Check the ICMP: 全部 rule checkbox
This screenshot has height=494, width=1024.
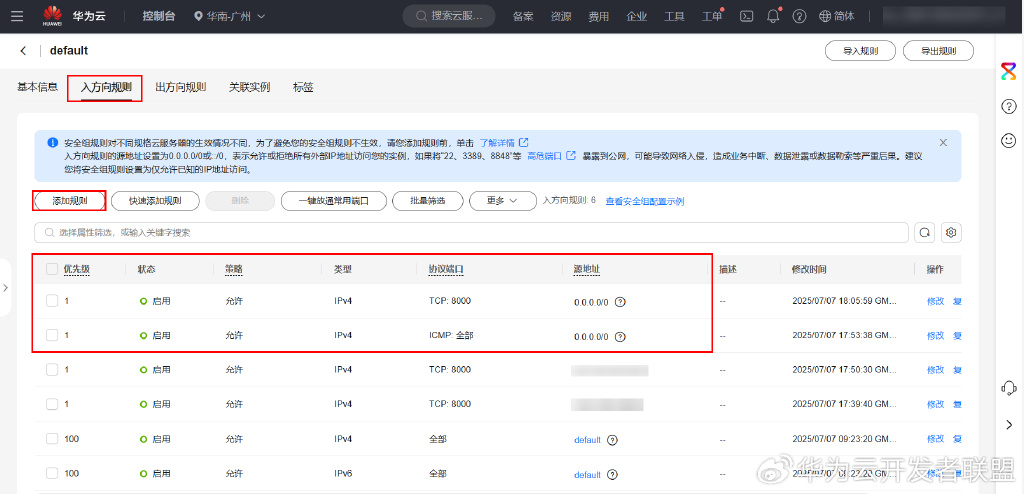tap(52, 335)
